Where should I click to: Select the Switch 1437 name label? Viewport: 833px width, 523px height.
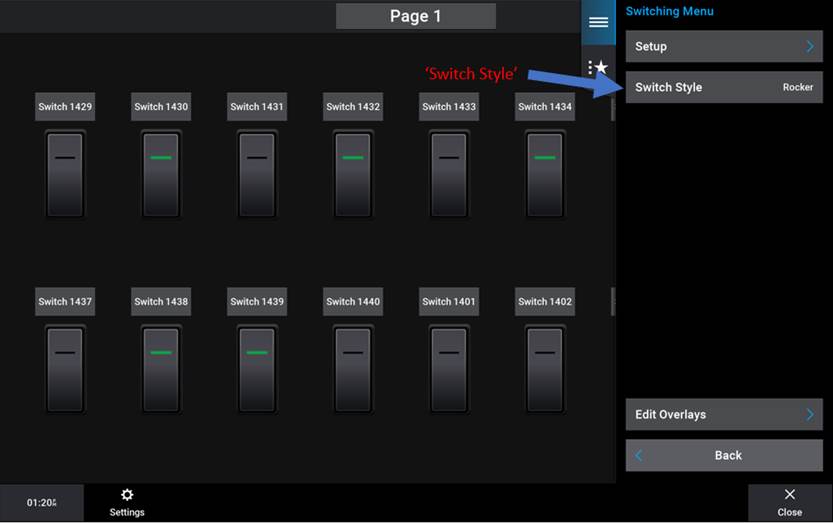tap(65, 301)
